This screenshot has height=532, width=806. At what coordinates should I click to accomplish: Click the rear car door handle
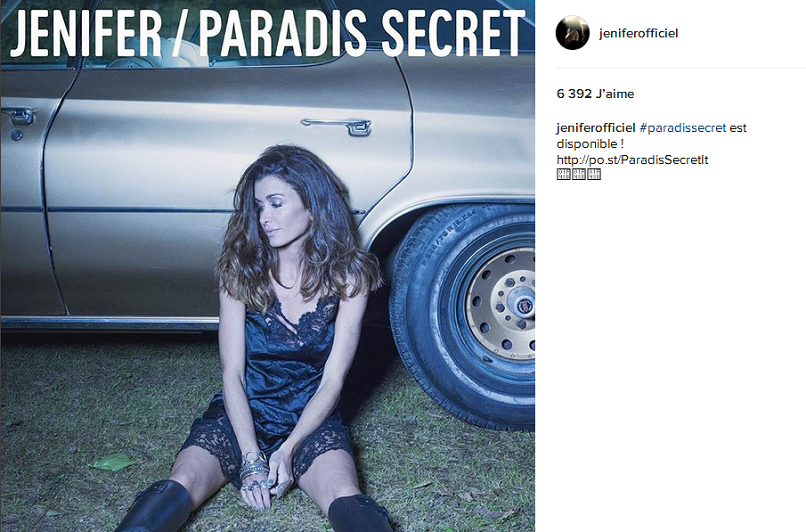[x=337, y=126]
